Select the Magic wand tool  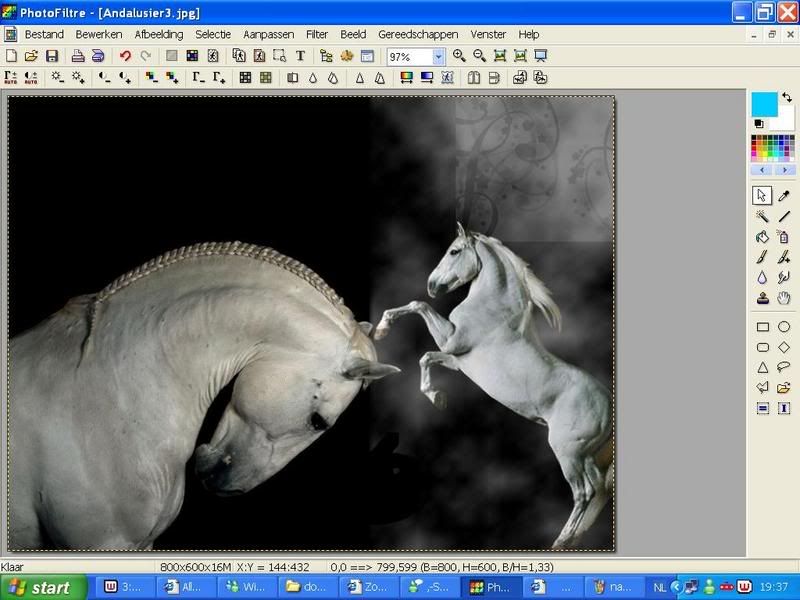coord(762,216)
